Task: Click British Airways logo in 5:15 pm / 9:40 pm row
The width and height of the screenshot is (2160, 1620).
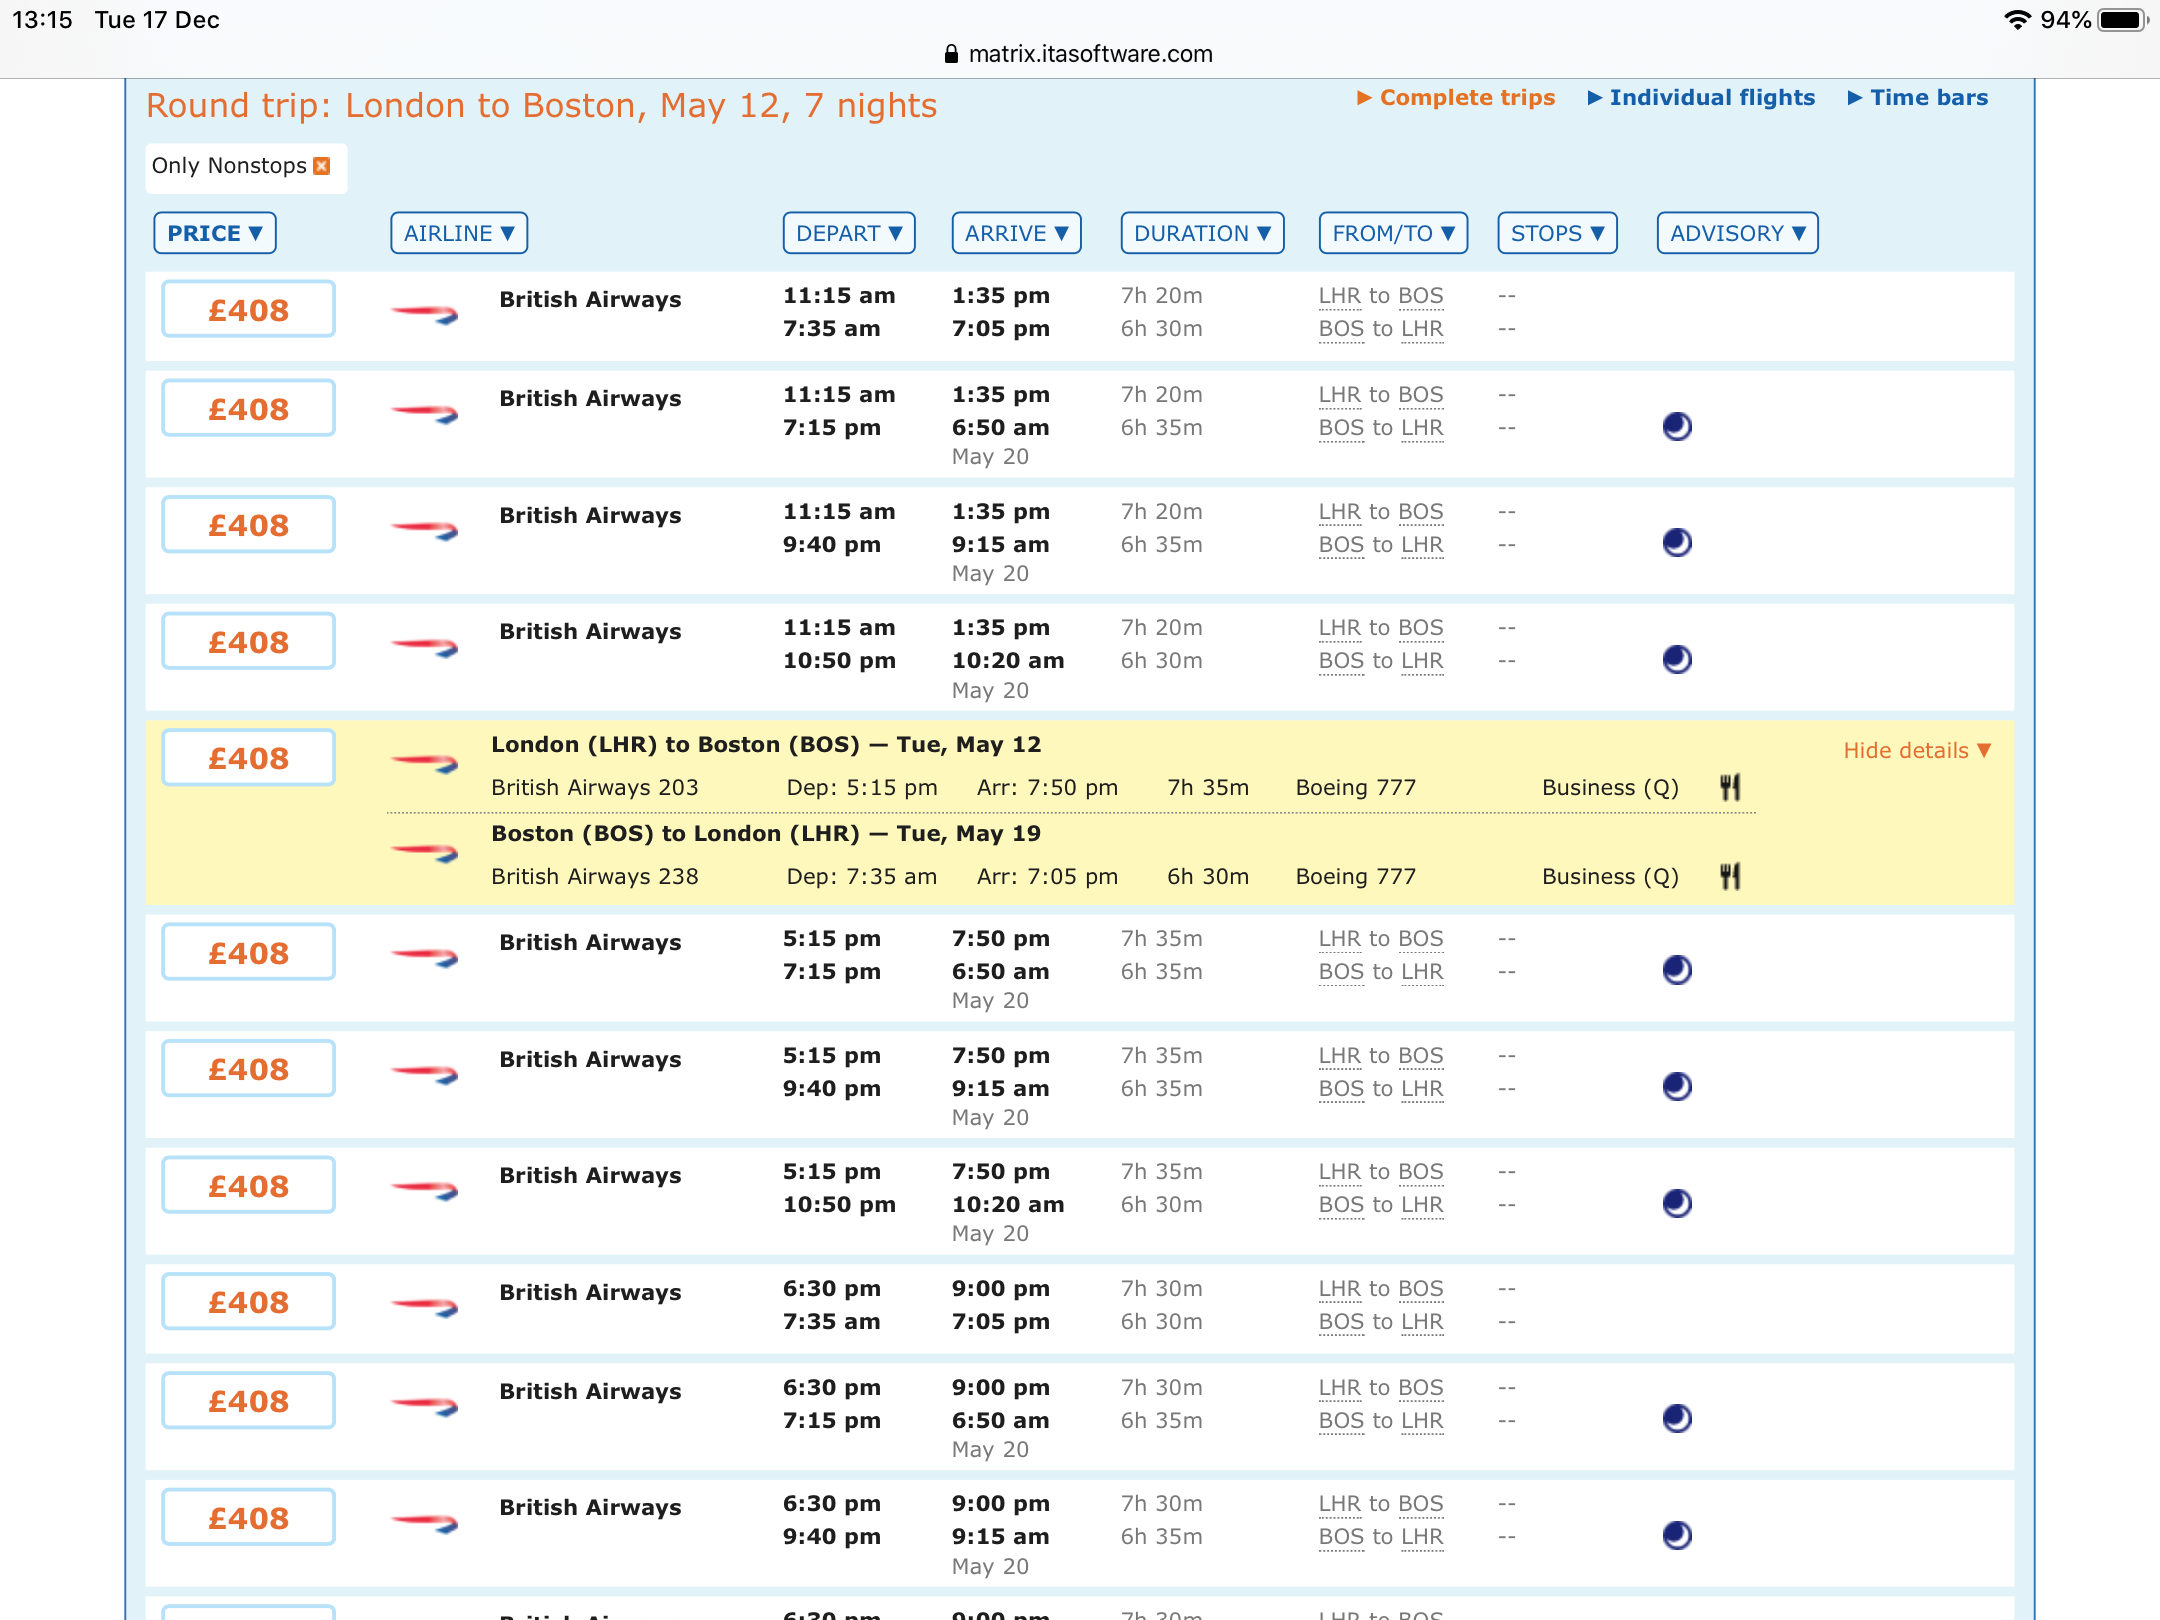Action: [x=424, y=1074]
